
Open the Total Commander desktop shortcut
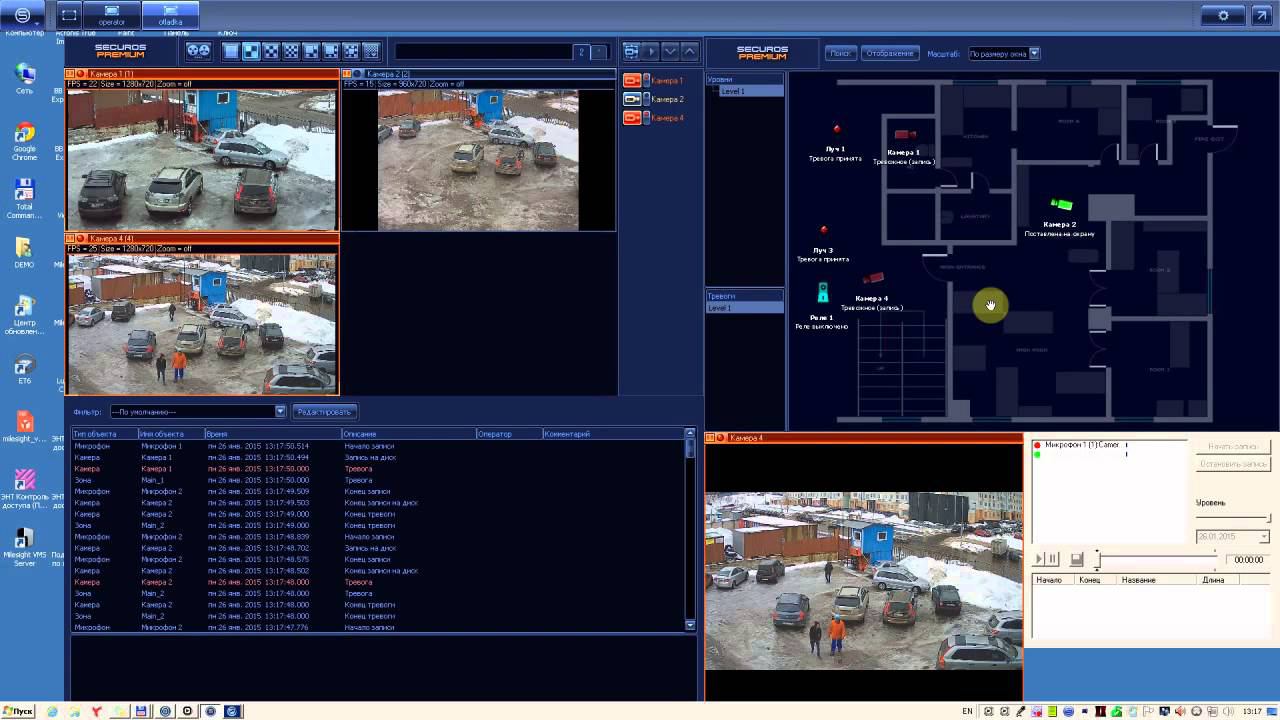coord(24,198)
